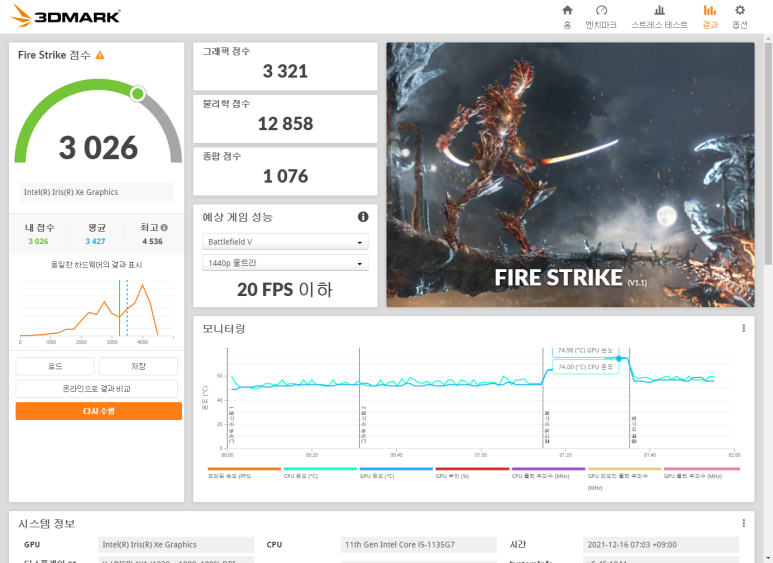Click the warning triangle beside Fire Strike score
This screenshot has height=563, width=773.
[100, 55]
